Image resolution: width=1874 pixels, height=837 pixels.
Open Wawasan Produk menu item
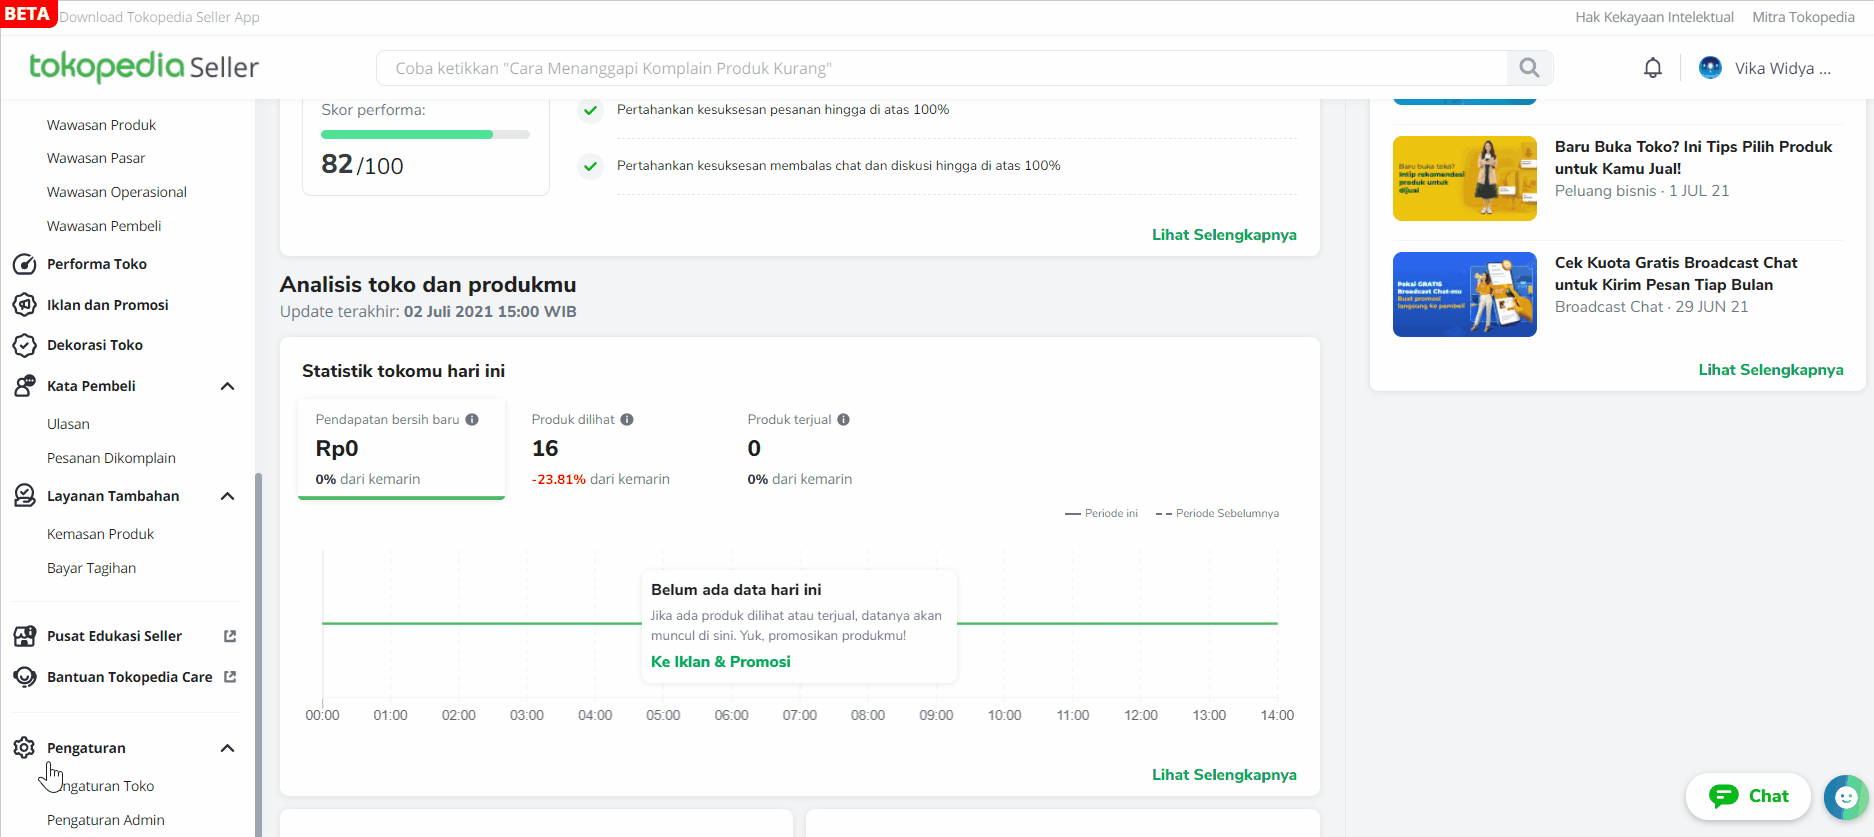click(101, 125)
